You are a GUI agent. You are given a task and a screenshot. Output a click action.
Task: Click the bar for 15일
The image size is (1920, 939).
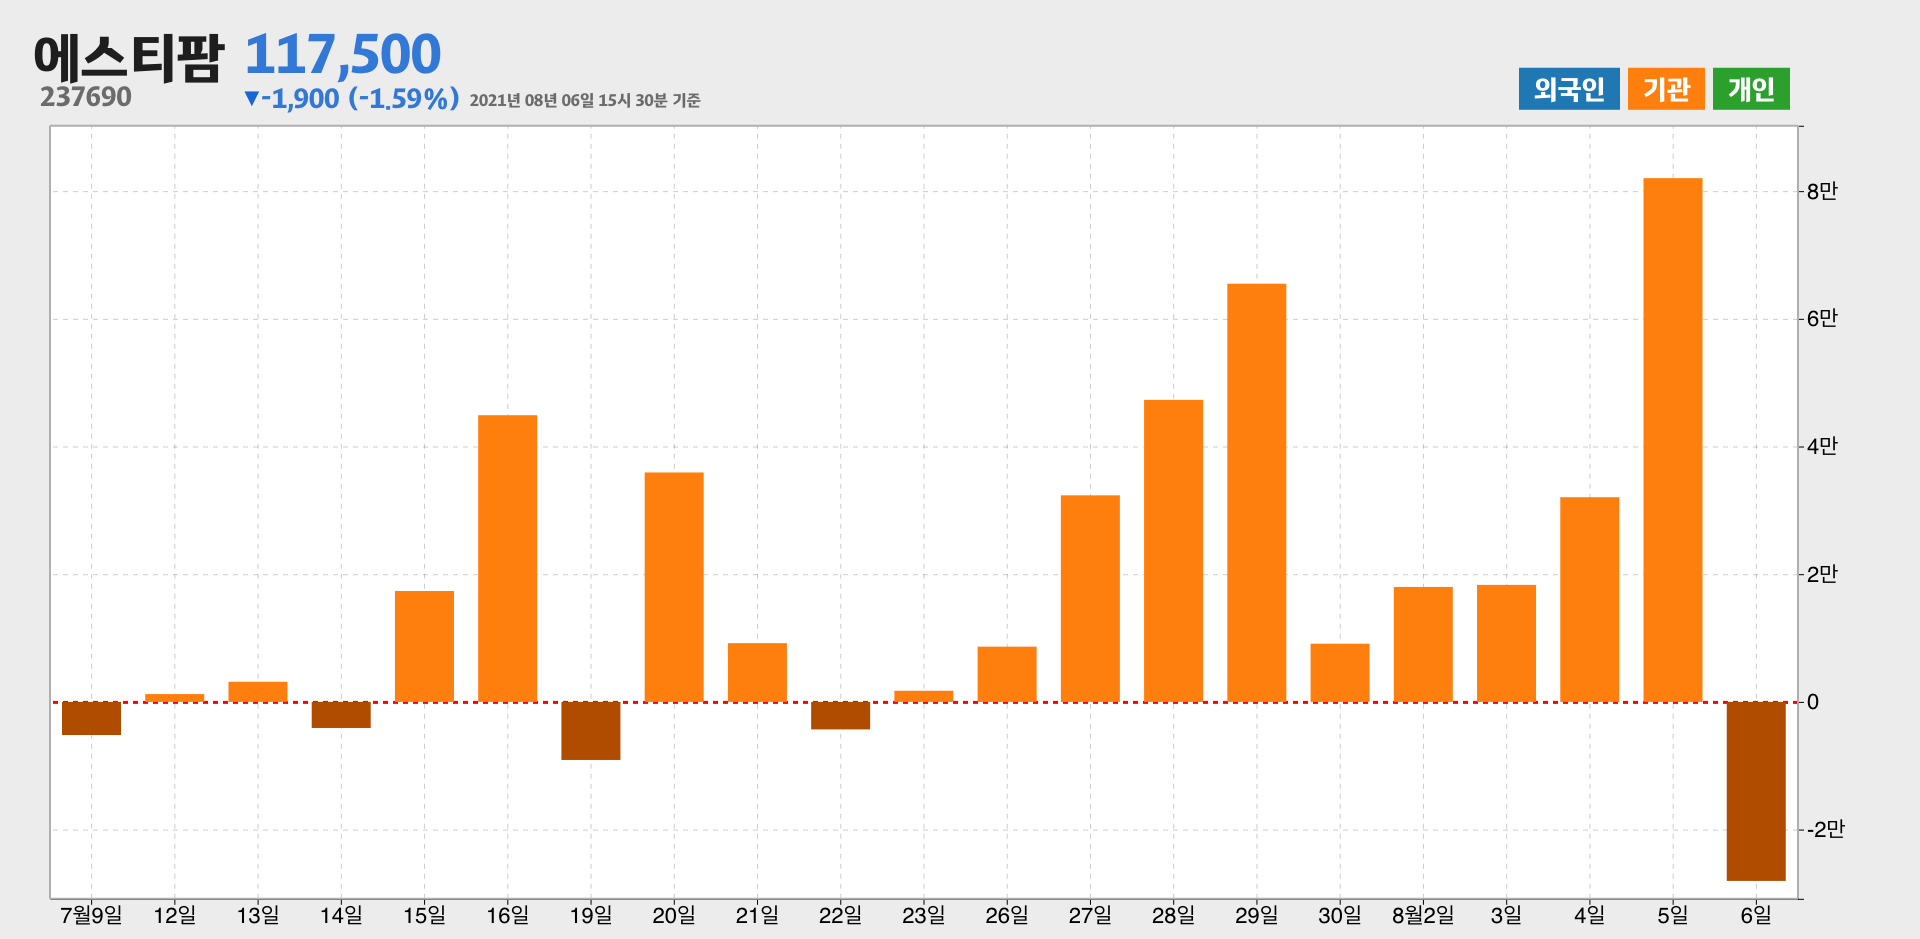(x=424, y=646)
